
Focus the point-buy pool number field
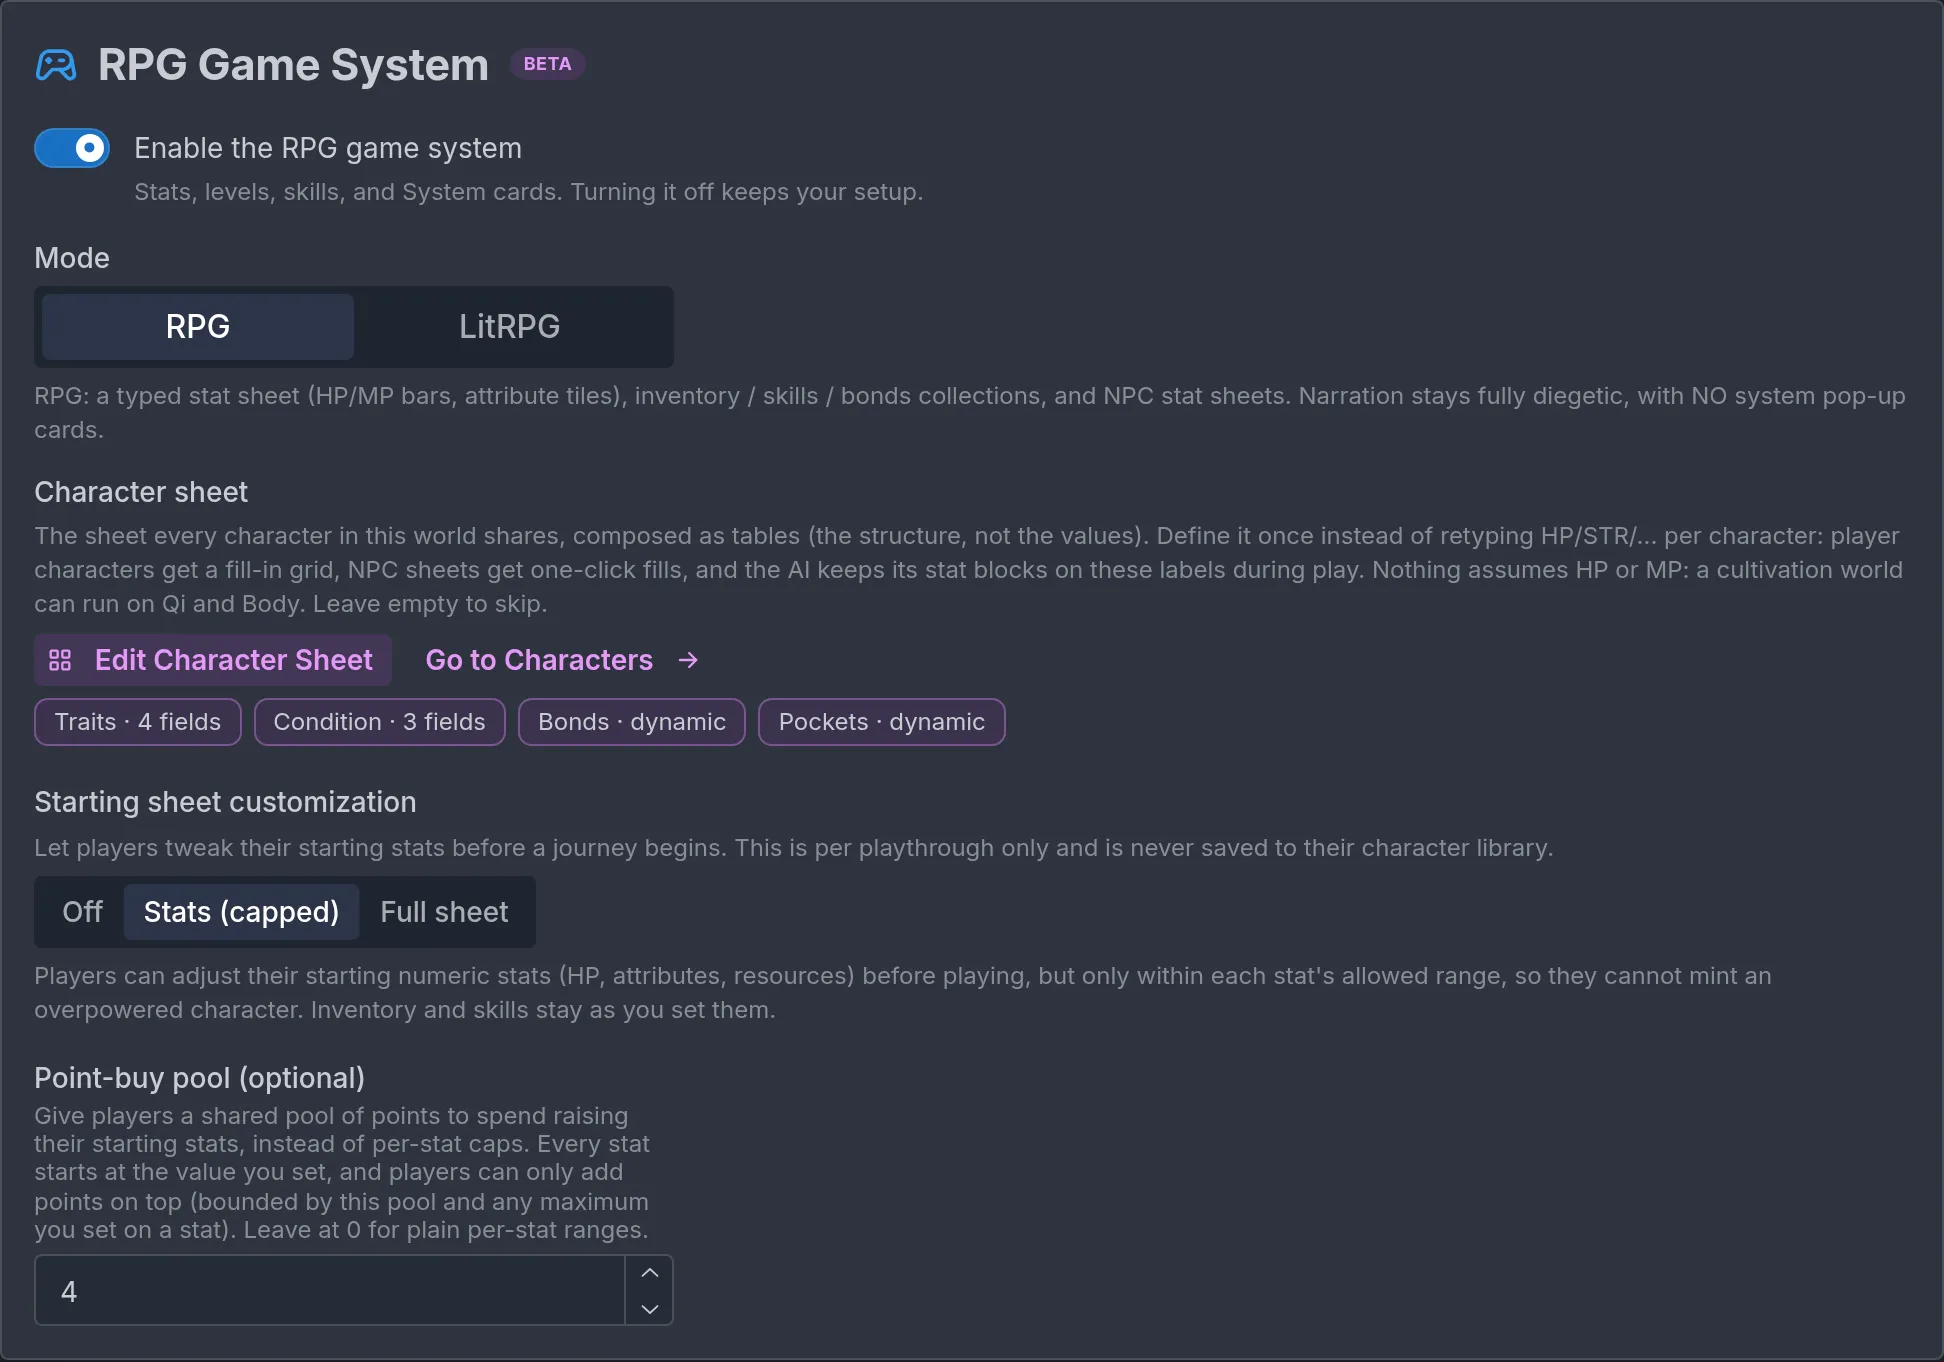click(330, 1291)
